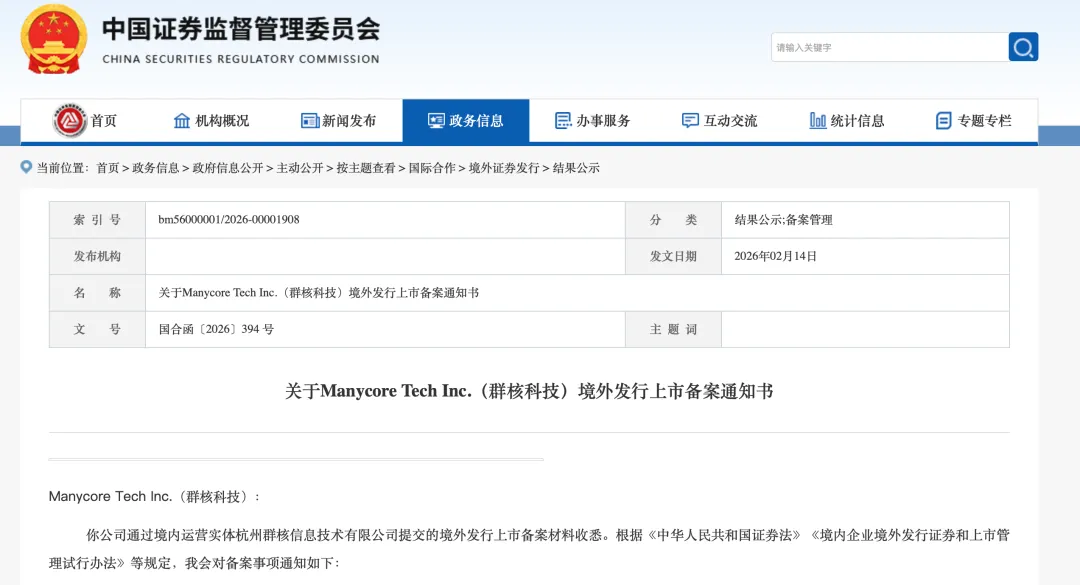Click the 主动公开 breadcrumb link

[300, 168]
